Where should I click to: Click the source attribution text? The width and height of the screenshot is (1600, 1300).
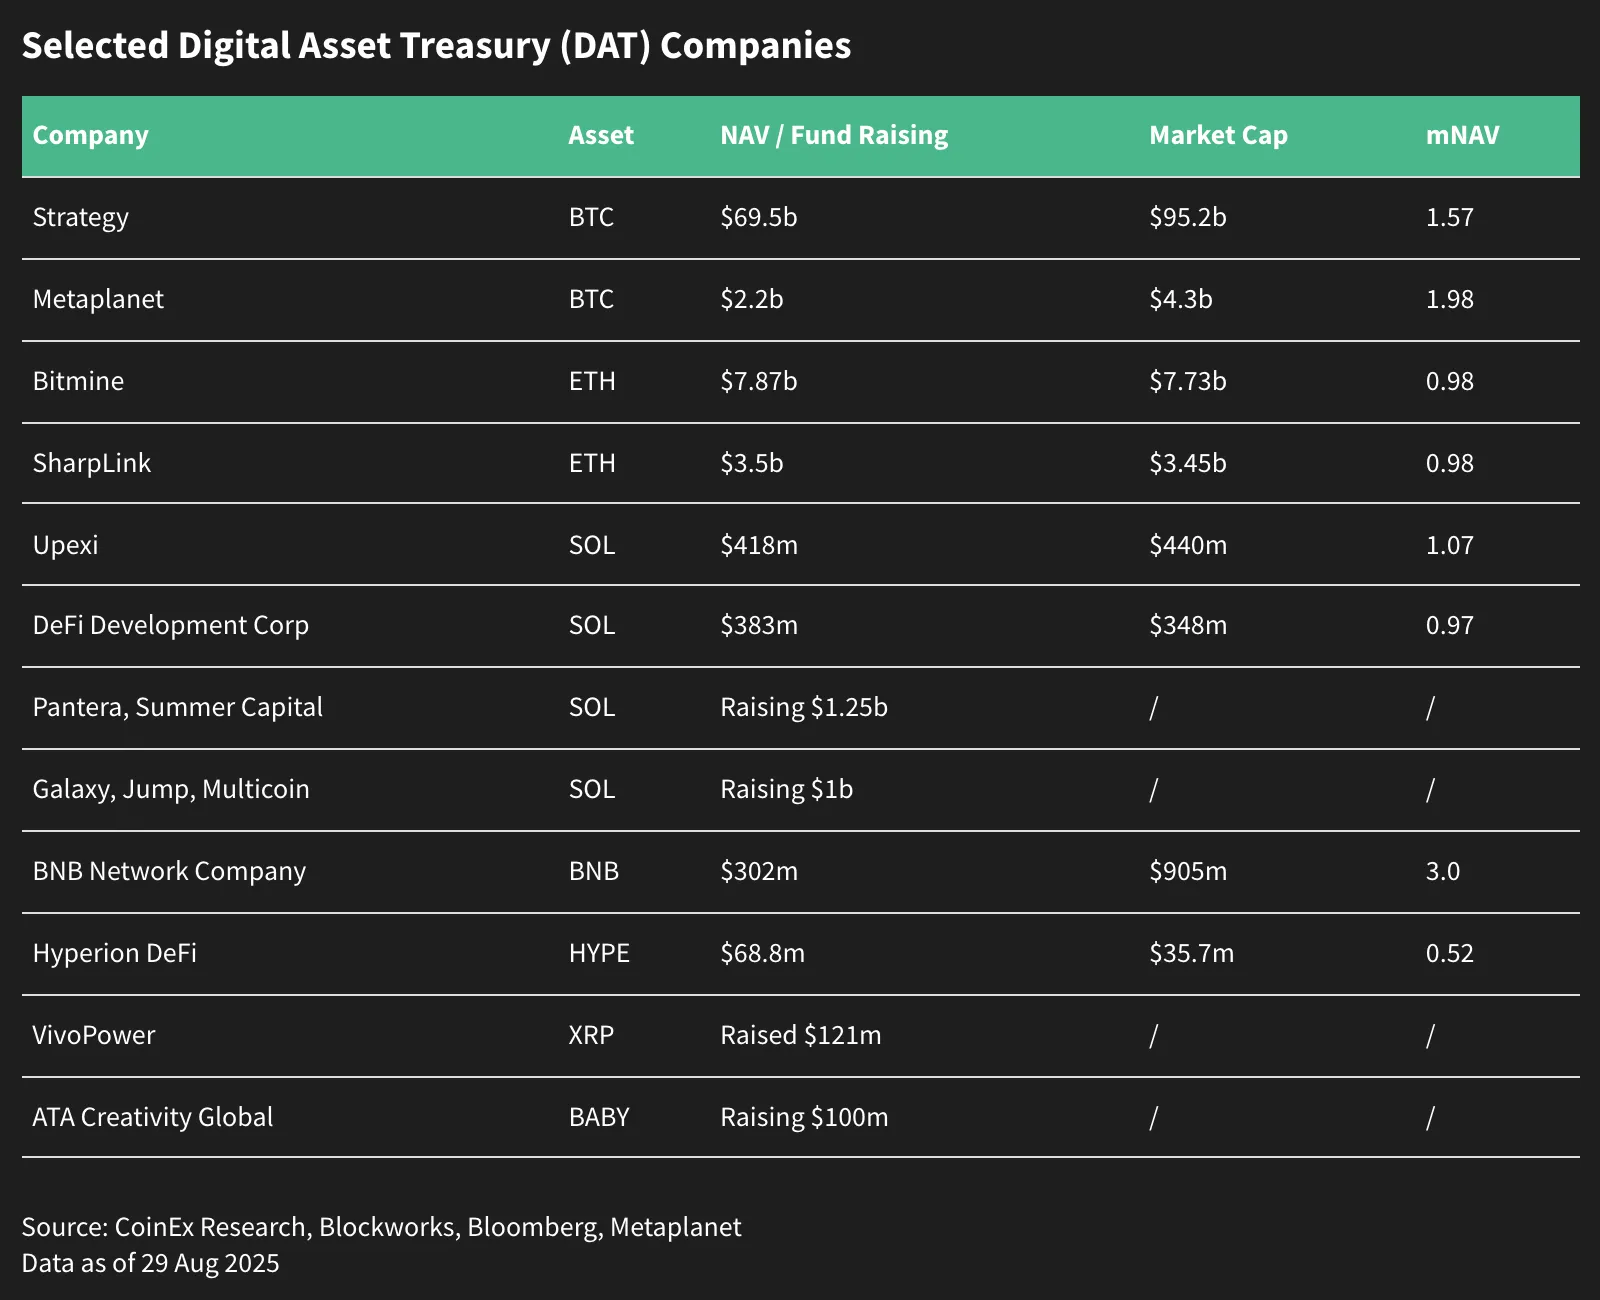[x=381, y=1227]
